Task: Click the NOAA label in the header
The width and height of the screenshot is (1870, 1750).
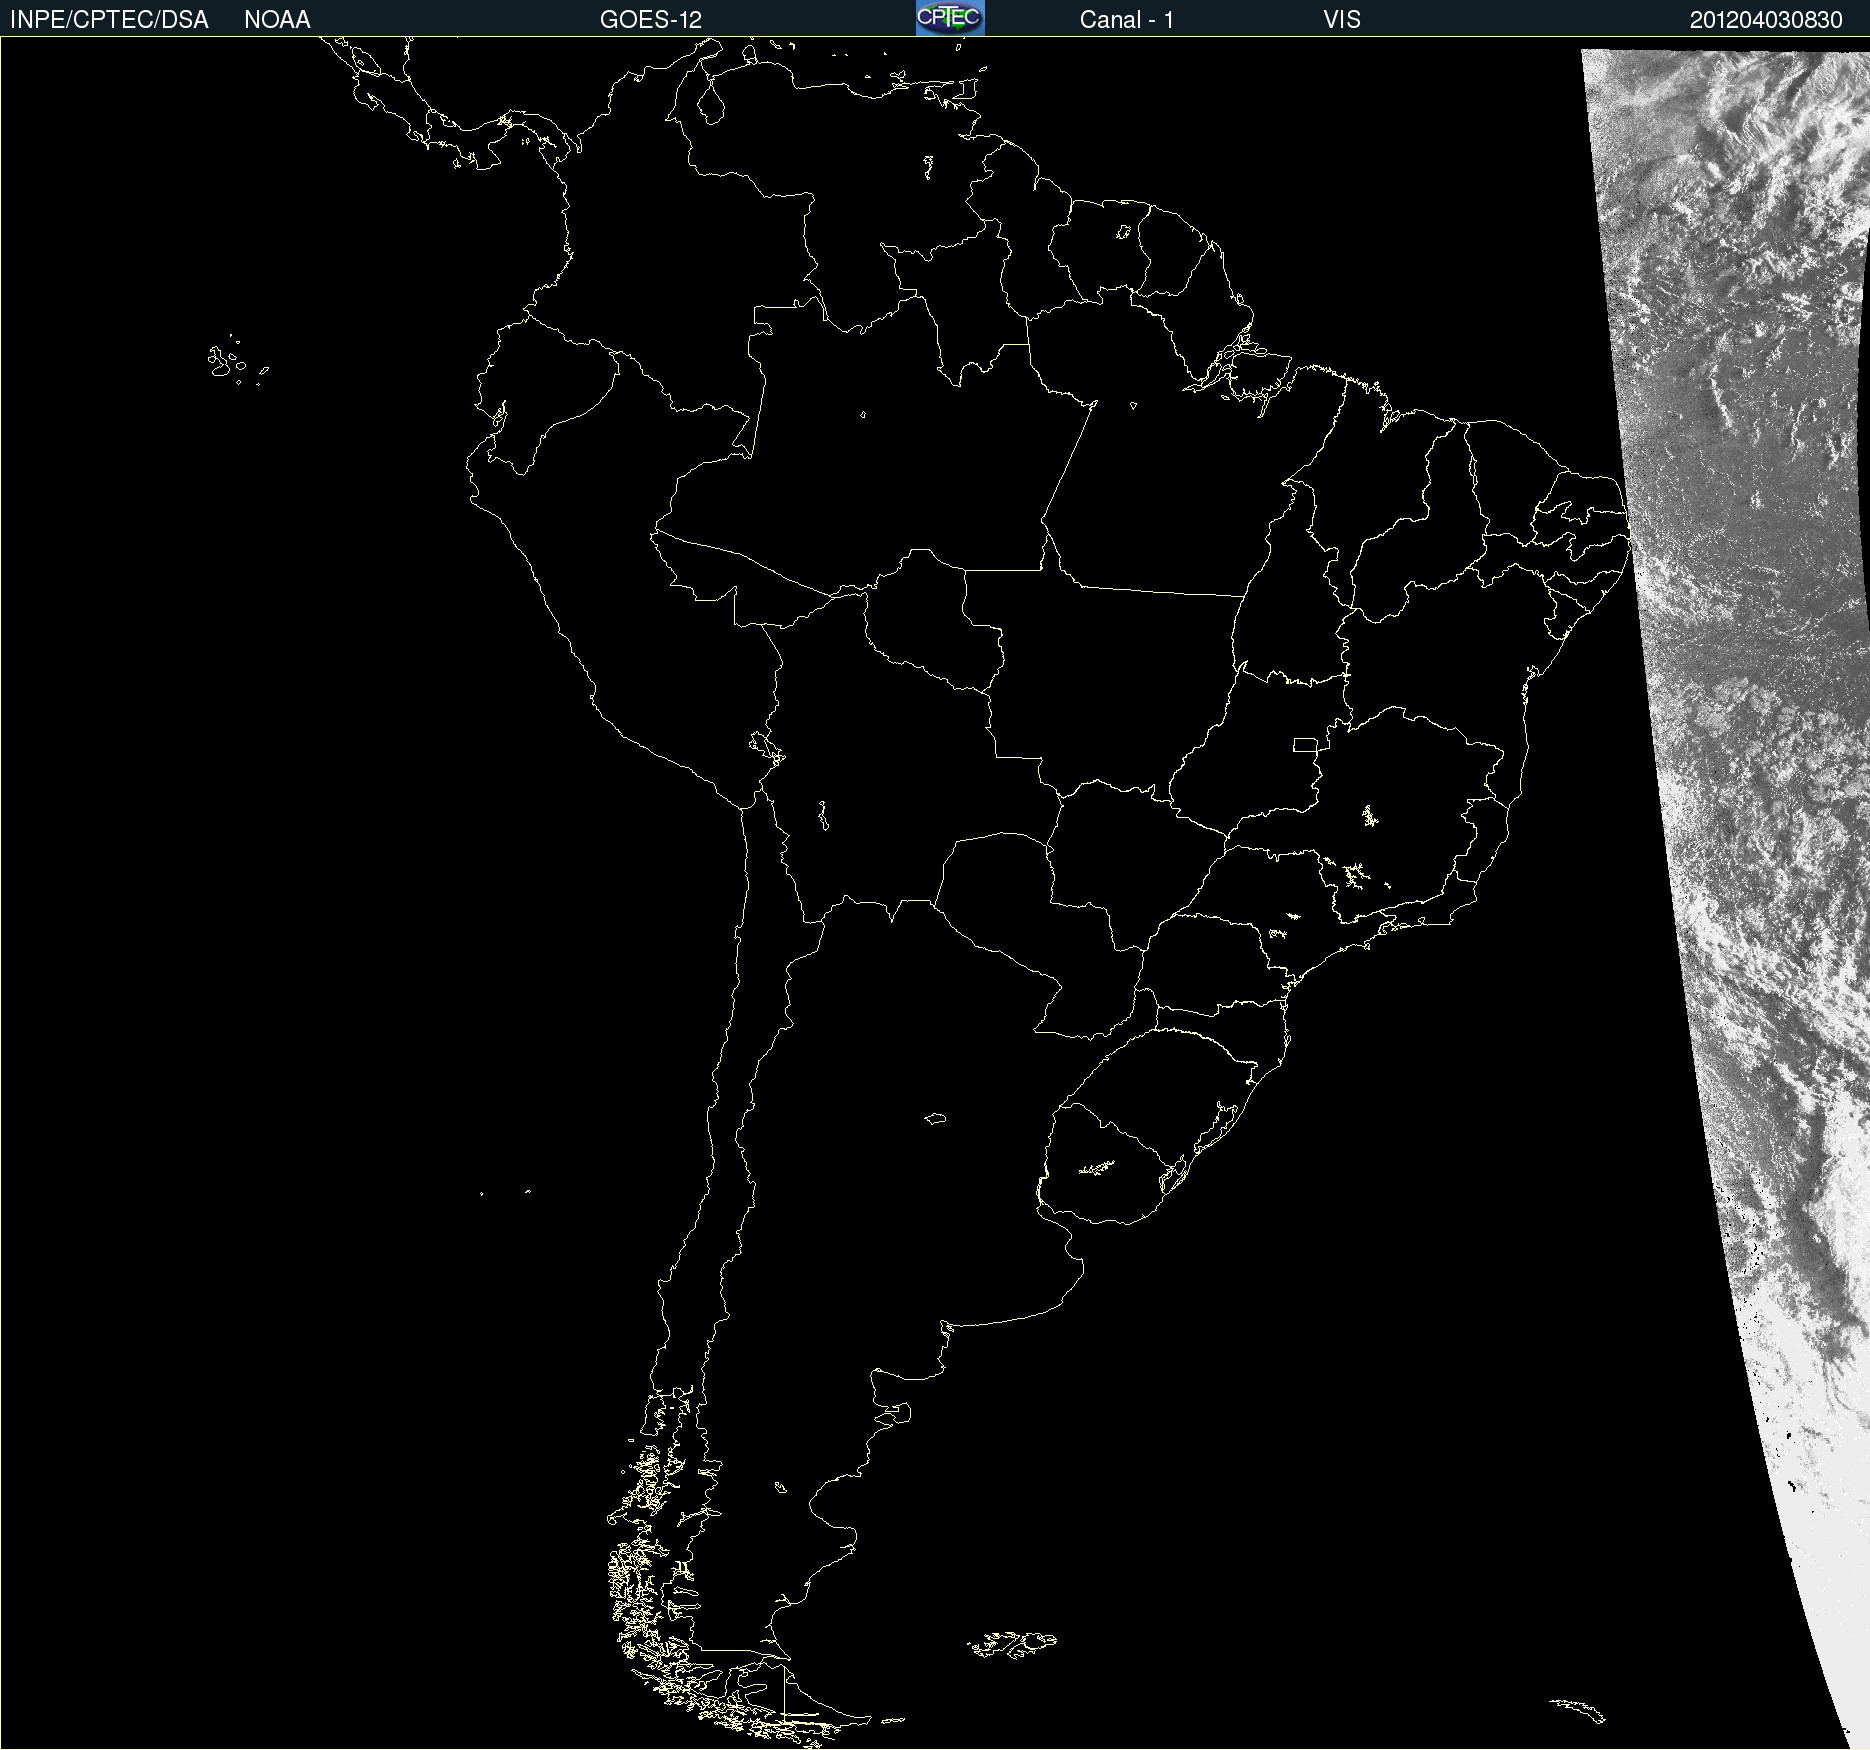Action: (x=277, y=20)
